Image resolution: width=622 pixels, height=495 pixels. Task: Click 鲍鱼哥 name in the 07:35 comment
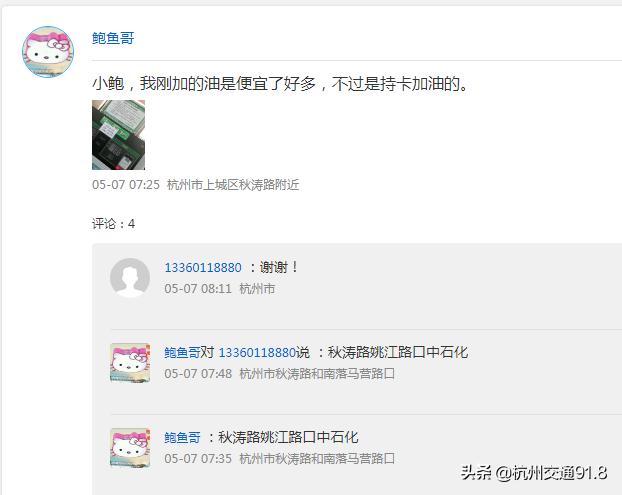click(182, 437)
